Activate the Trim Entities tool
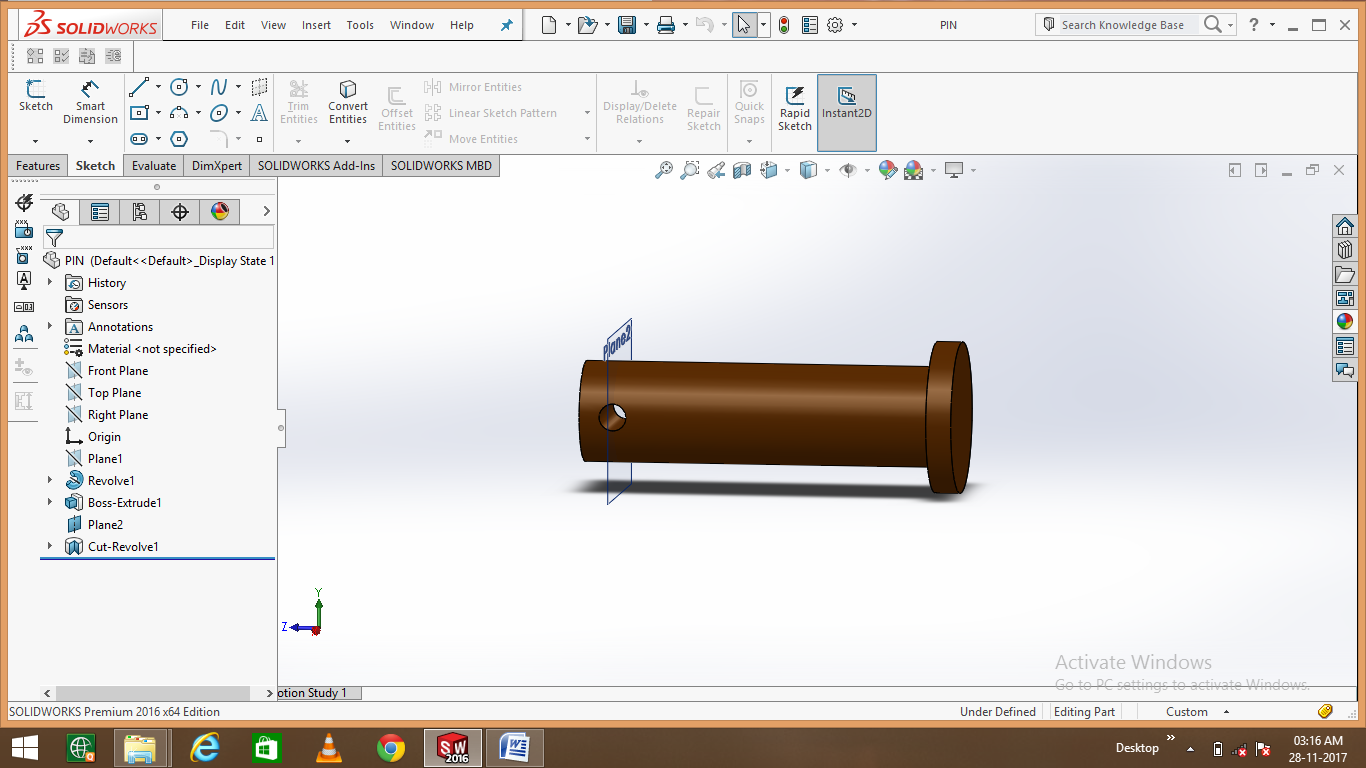This screenshot has height=768, width=1366. (298, 101)
